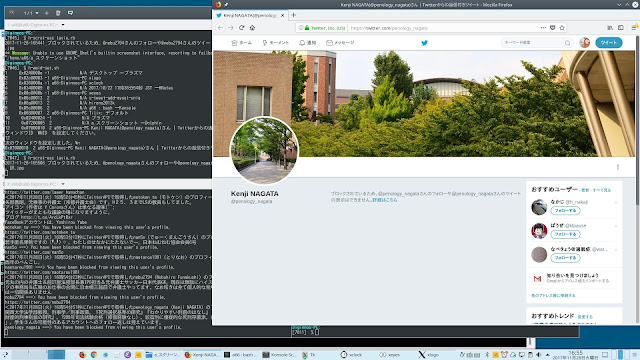640x360 pixels.
Task: Show site identity info lock icon
Action: click(307, 28)
